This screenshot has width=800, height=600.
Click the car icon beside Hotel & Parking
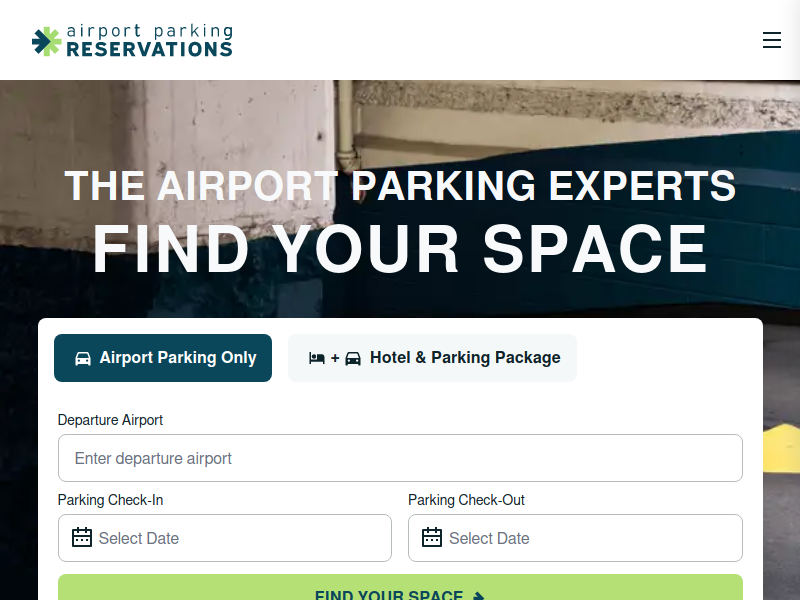353,358
